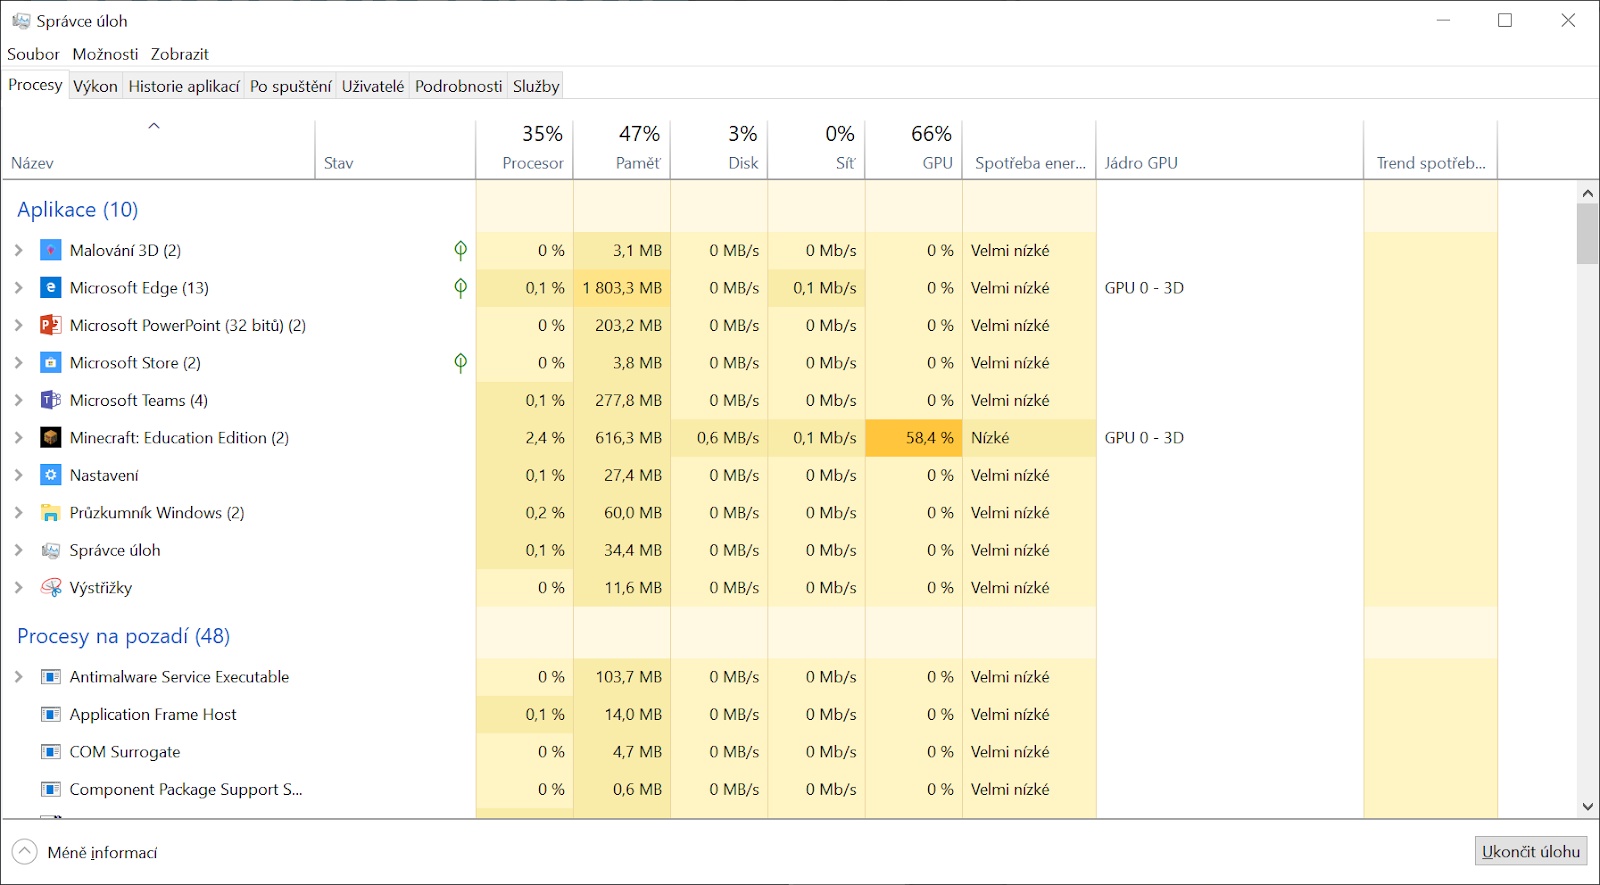Select the Správce úloh process name
Image resolution: width=1600 pixels, height=885 pixels.
click(x=115, y=550)
